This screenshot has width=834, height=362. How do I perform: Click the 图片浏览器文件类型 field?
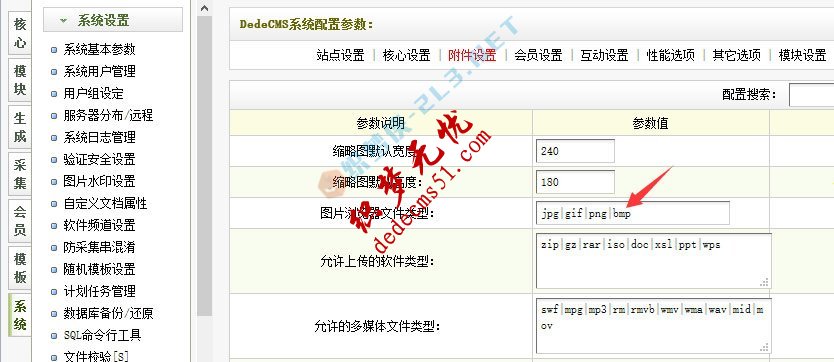pos(632,213)
